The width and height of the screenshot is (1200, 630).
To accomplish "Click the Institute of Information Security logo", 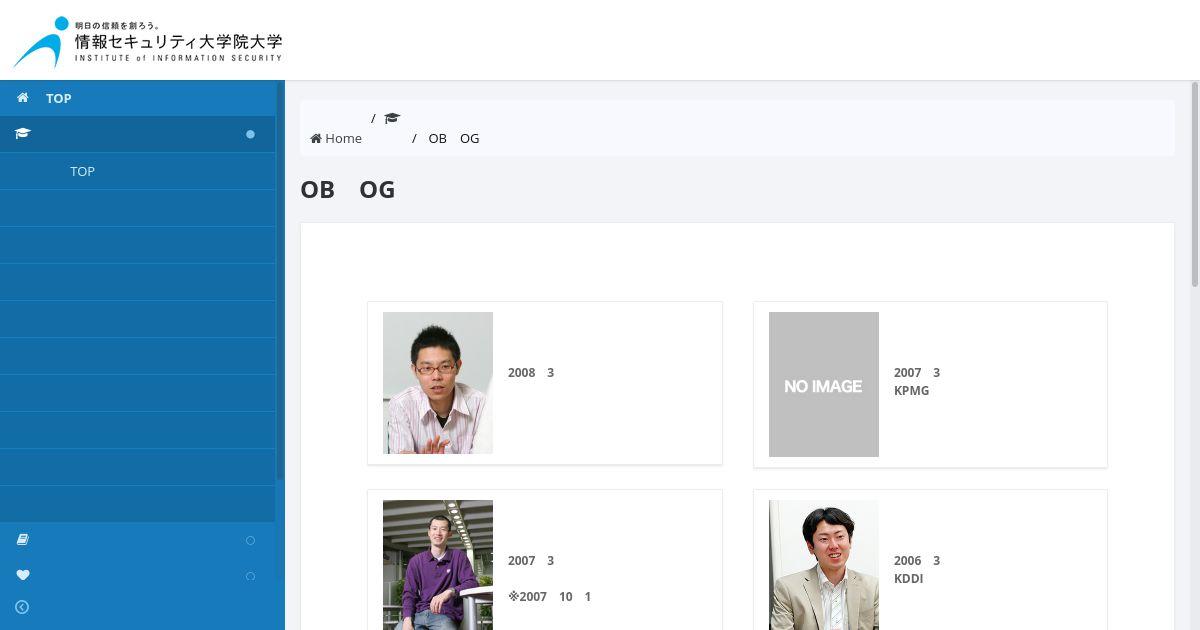I will (148, 42).
